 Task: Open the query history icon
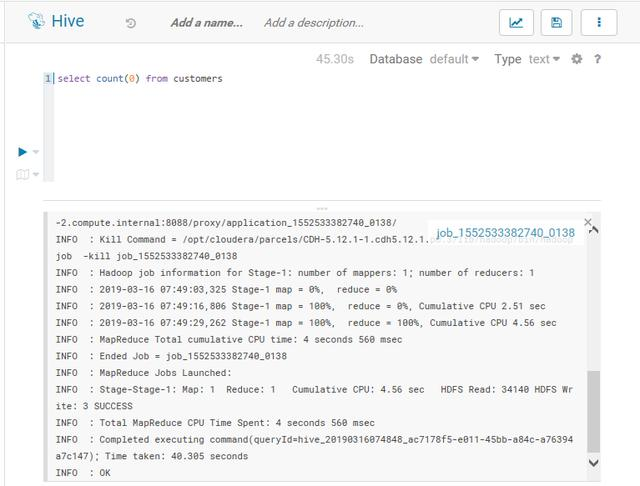131,22
